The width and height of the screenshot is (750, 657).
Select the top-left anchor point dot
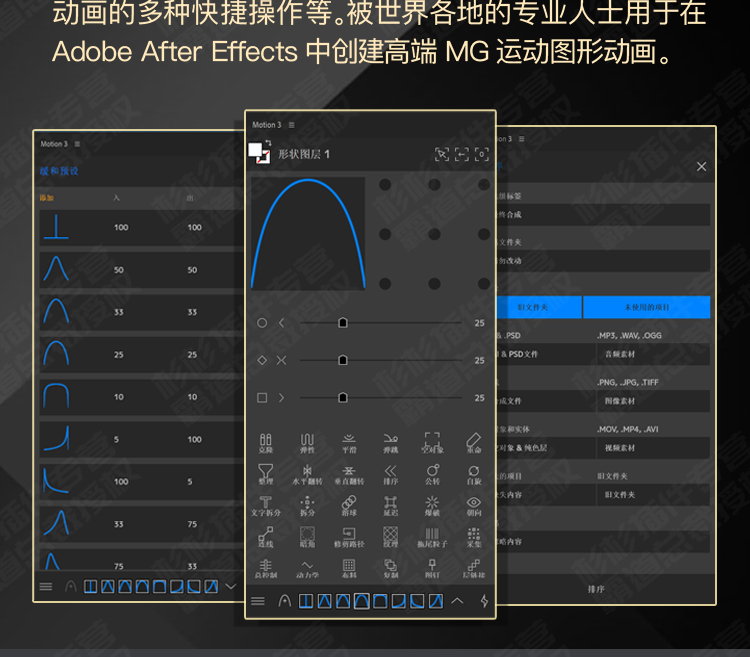385,185
